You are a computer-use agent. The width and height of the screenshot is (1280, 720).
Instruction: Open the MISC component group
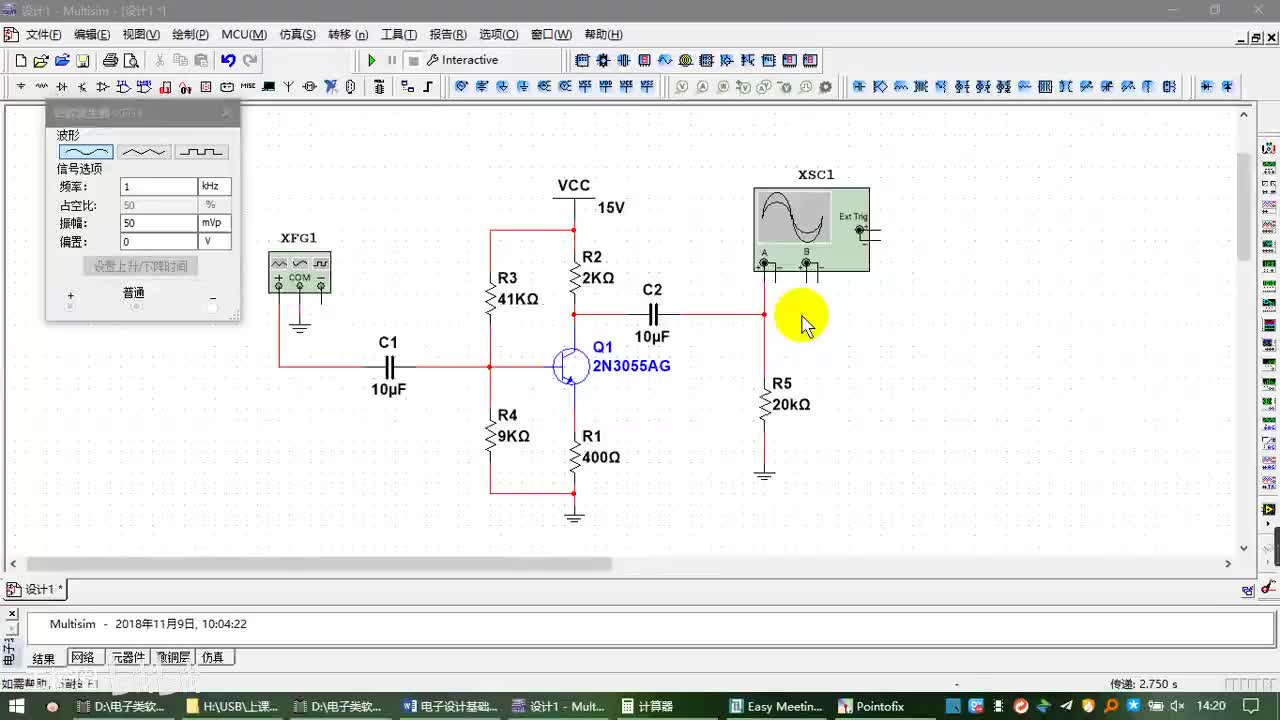pyautogui.click(x=248, y=87)
